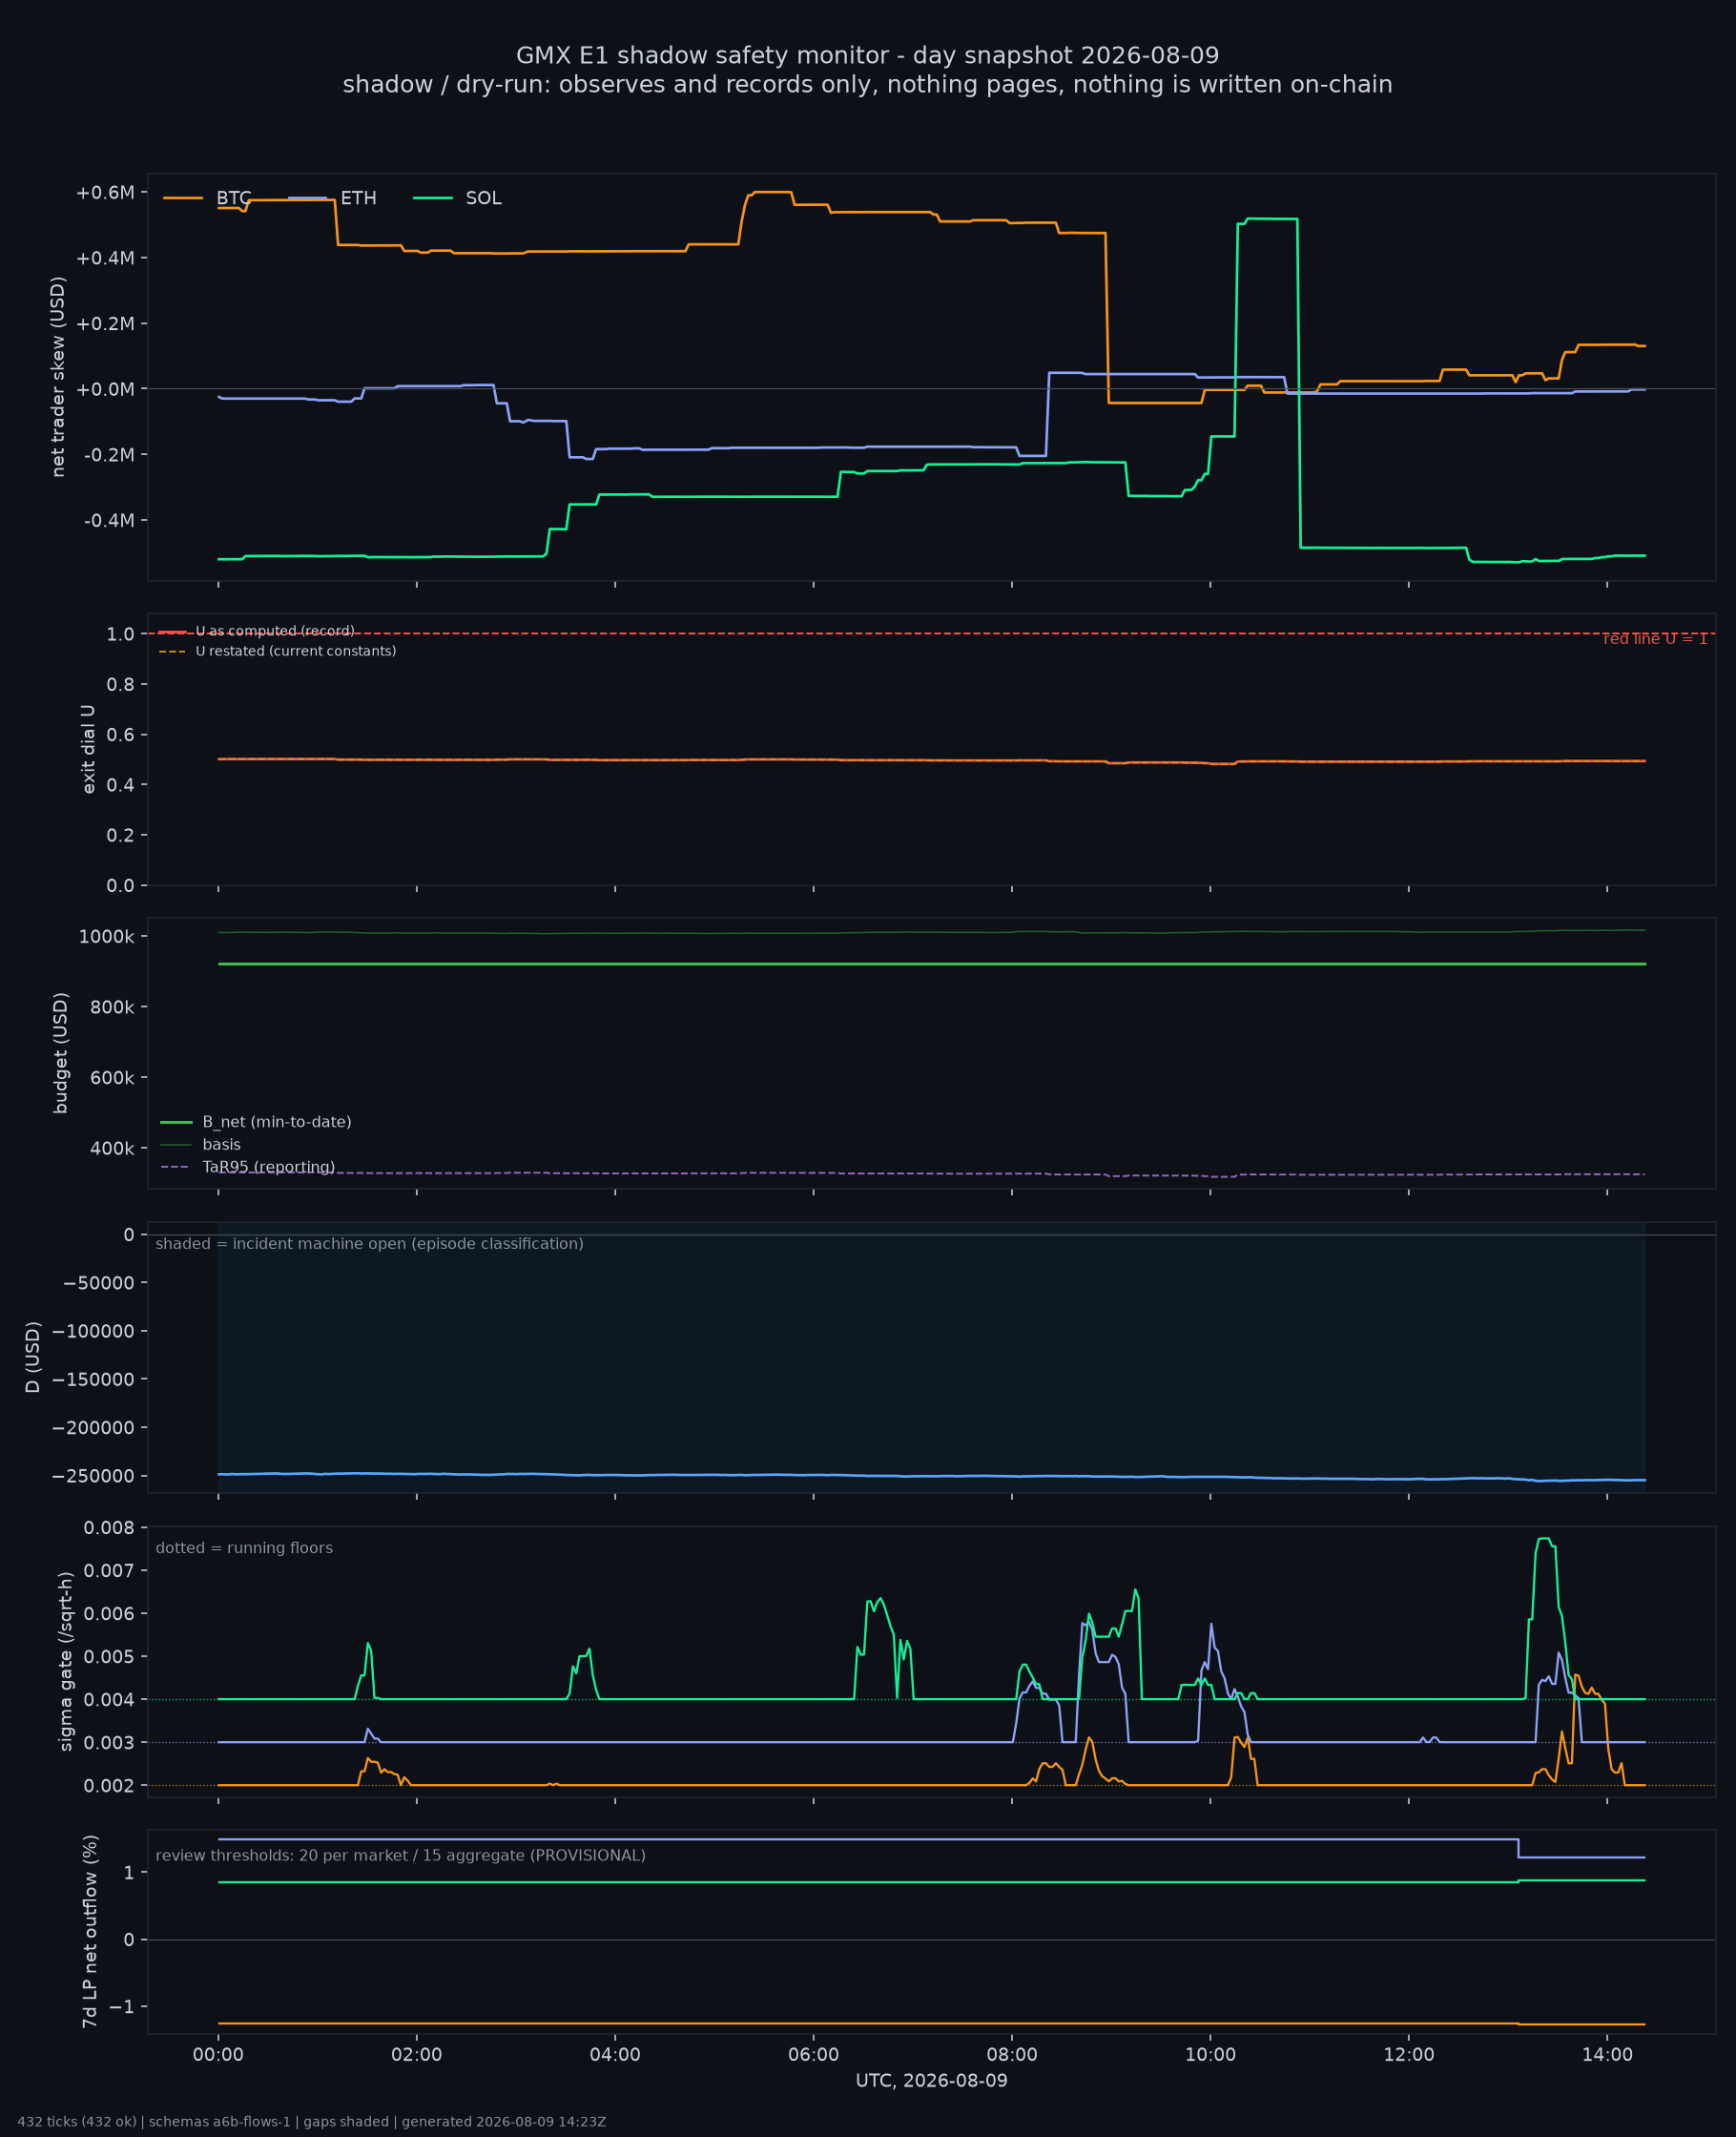
Task: Click the "10:00" time tick label
Action: [x=1210, y=2055]
